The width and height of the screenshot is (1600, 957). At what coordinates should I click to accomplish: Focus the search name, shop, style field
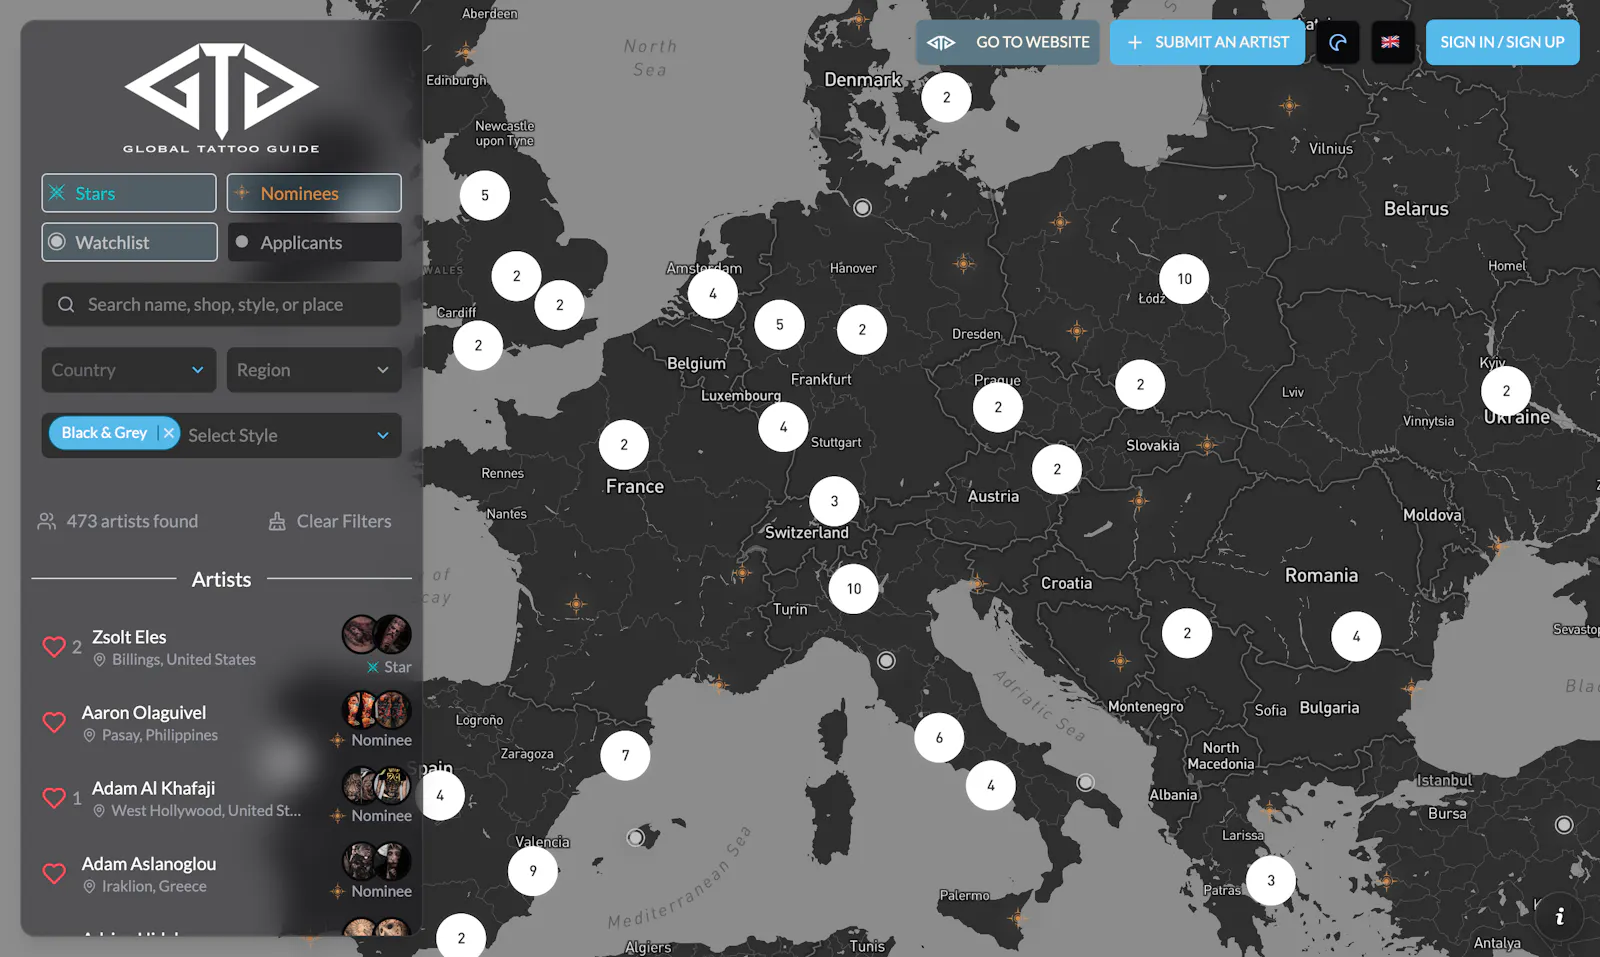[221, 304]
